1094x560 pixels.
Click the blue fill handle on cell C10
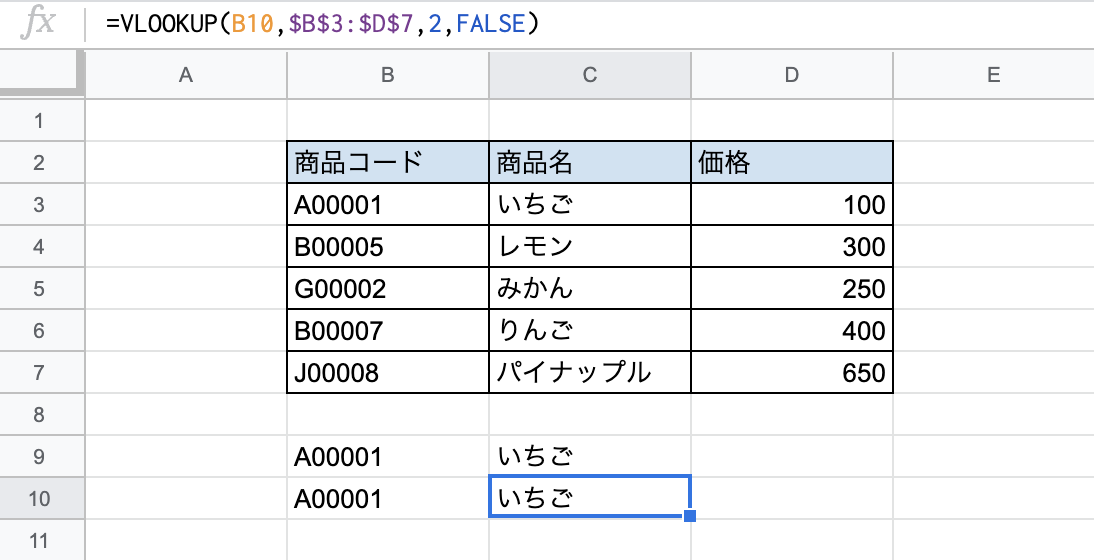[690, 516]
